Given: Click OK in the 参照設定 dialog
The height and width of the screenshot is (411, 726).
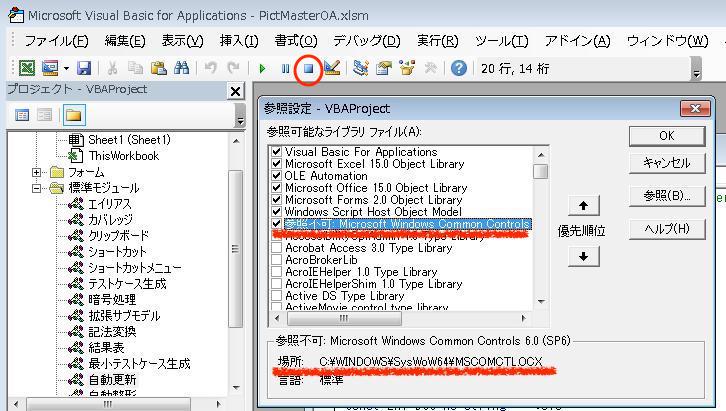Looking at the screenshot, I should click(x=667, y=136).
